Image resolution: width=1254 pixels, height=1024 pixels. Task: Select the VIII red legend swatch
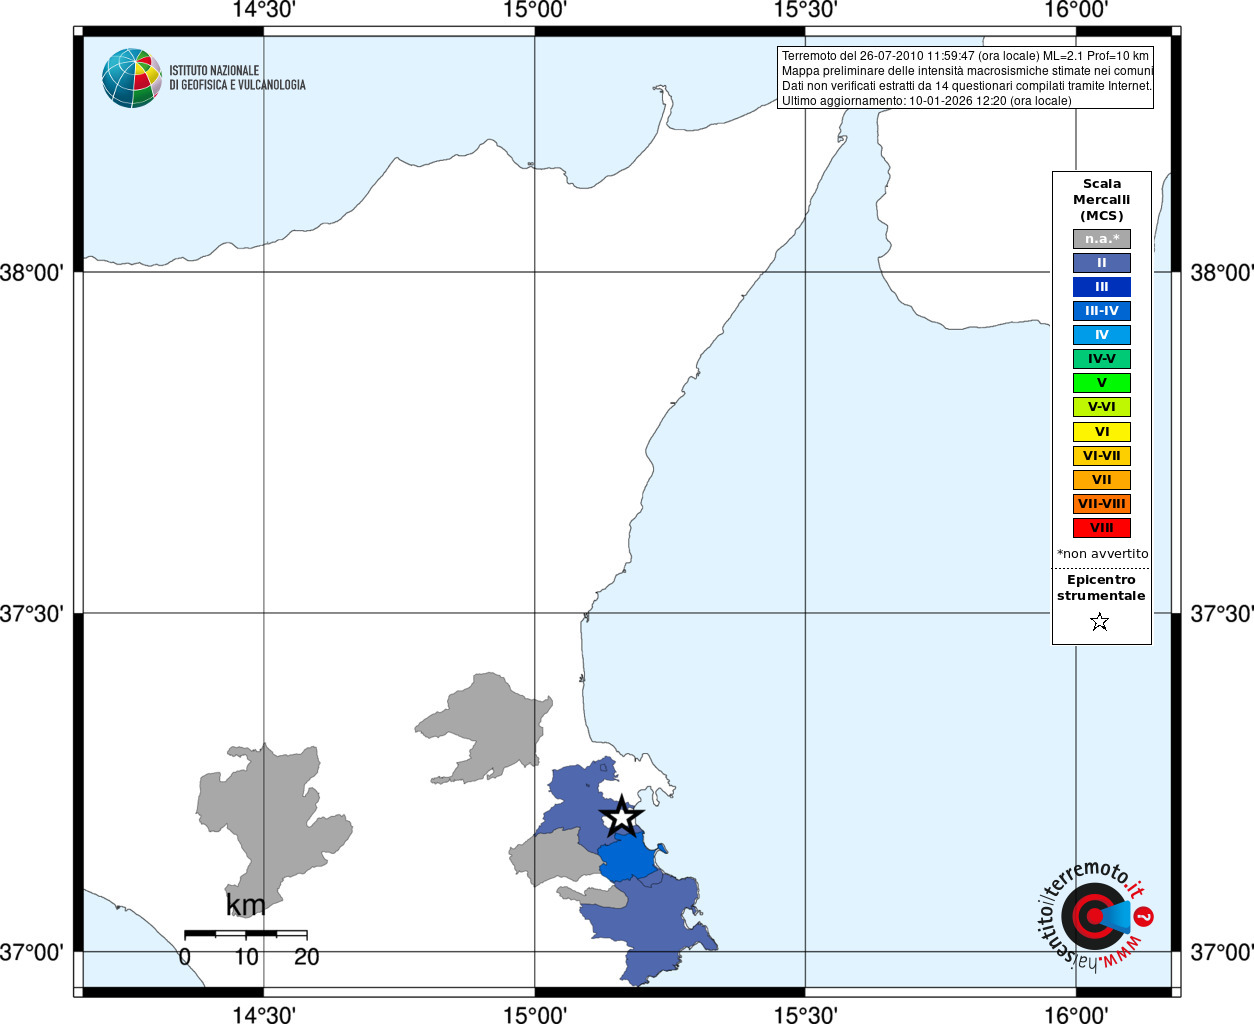pyautogui.click(x=1102, y=528)
